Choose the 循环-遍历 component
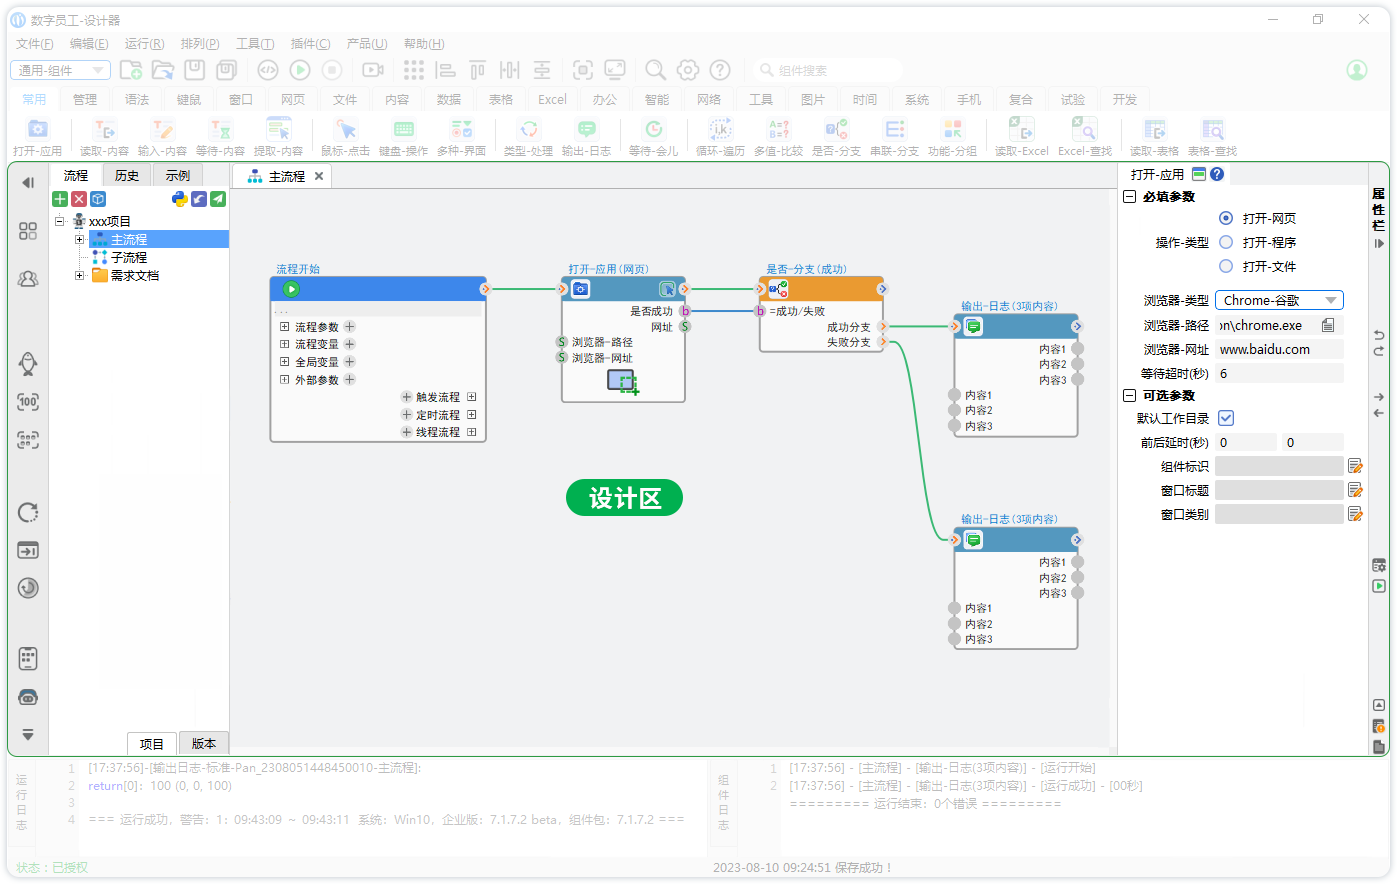1397x884 pixels. 720,136
